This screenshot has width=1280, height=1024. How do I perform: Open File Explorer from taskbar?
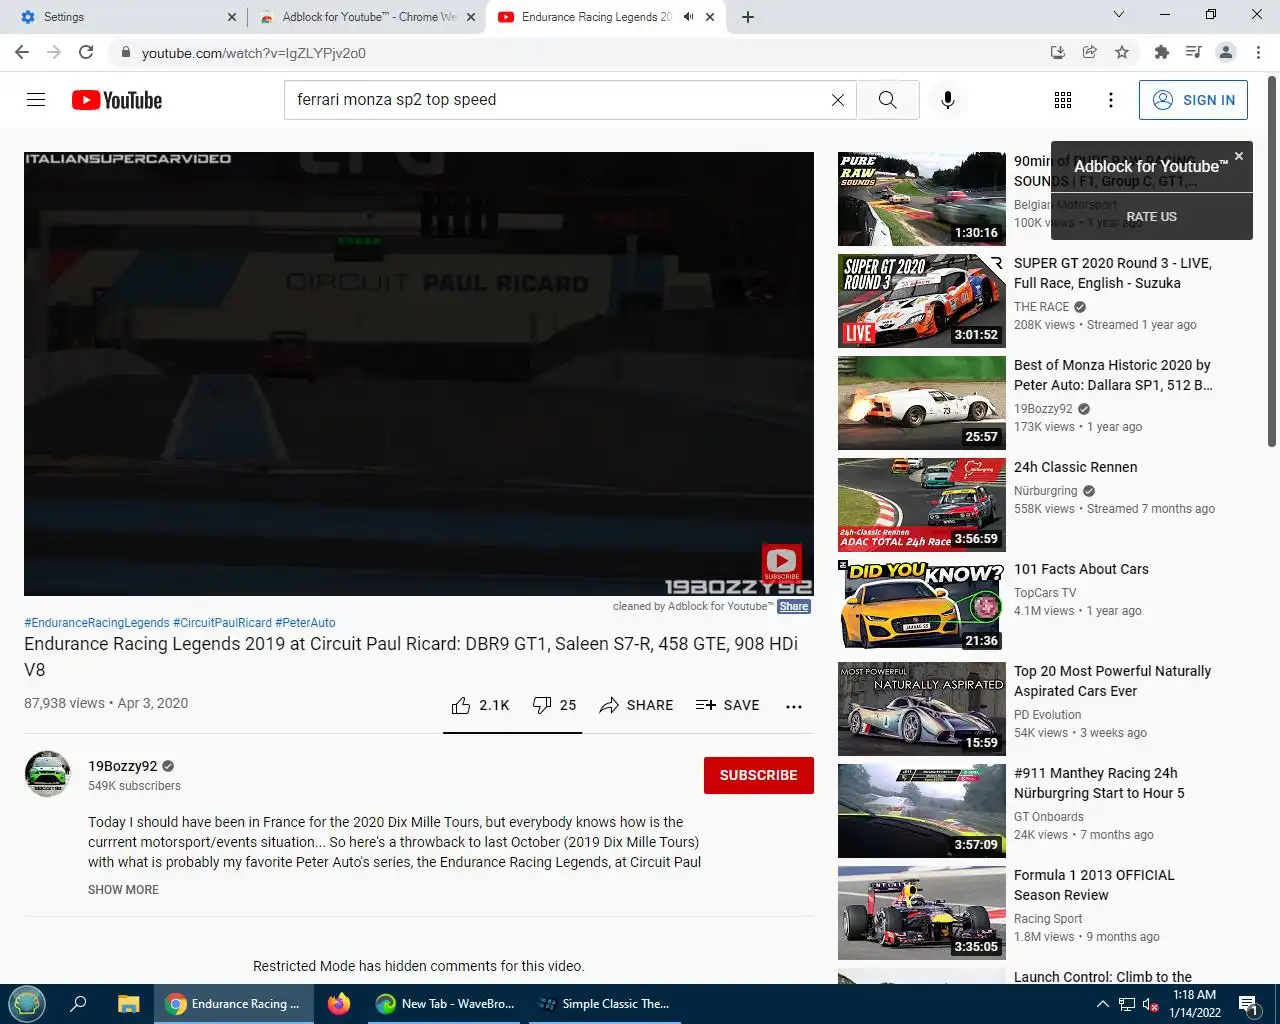coord(128,1004)
